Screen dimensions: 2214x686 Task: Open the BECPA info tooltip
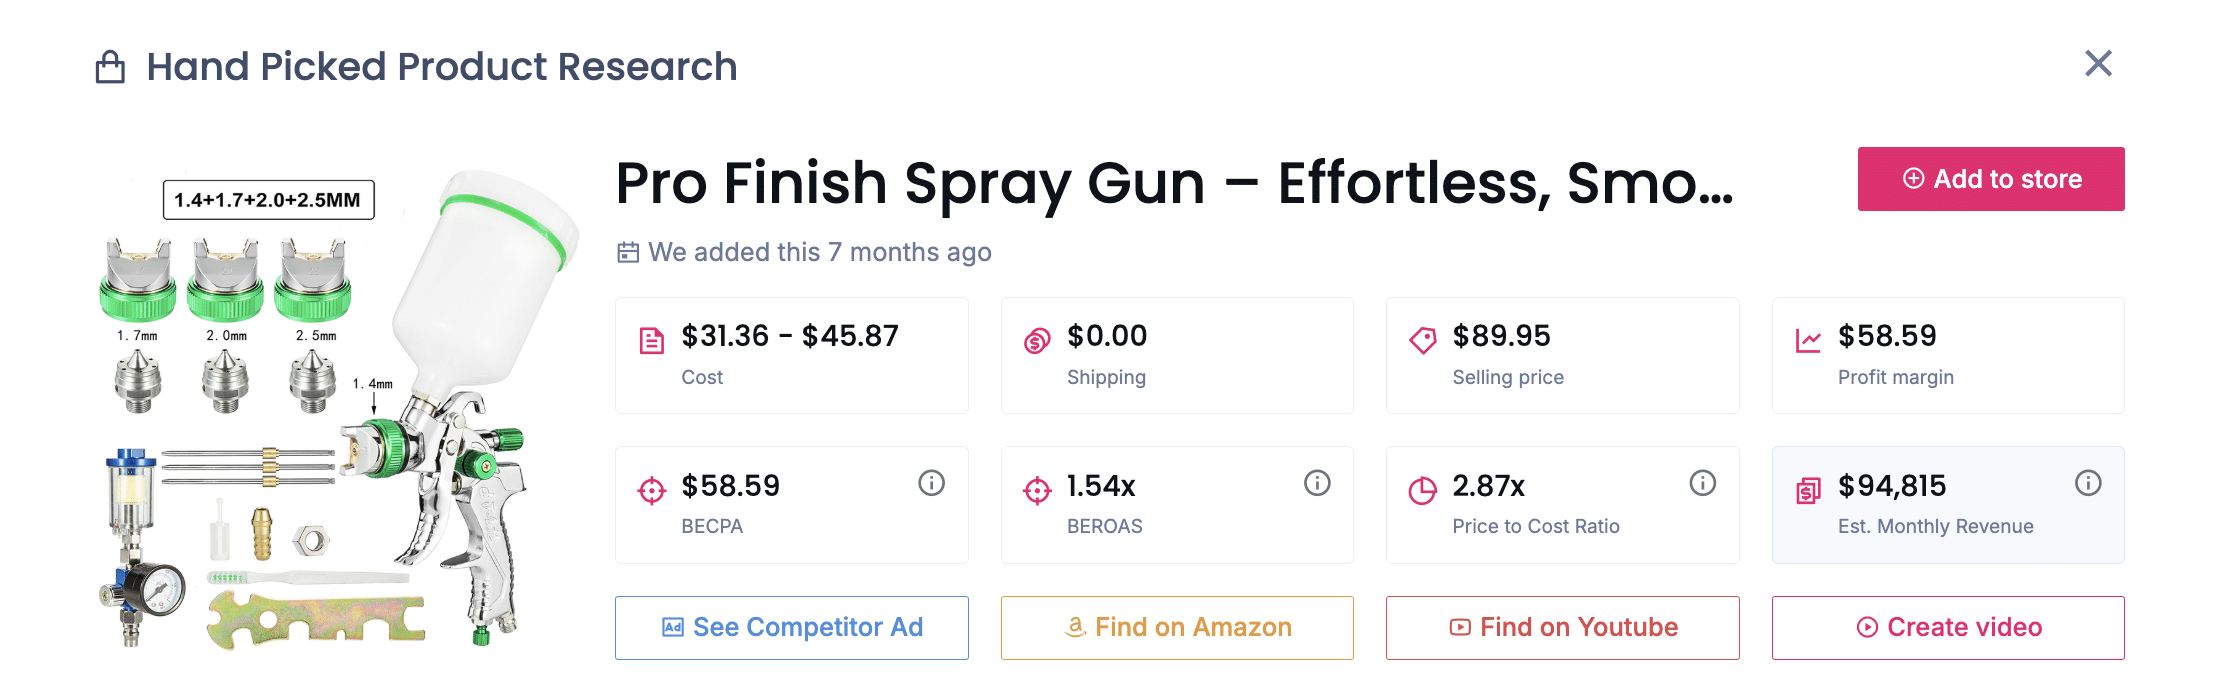(x=931, y=483)
